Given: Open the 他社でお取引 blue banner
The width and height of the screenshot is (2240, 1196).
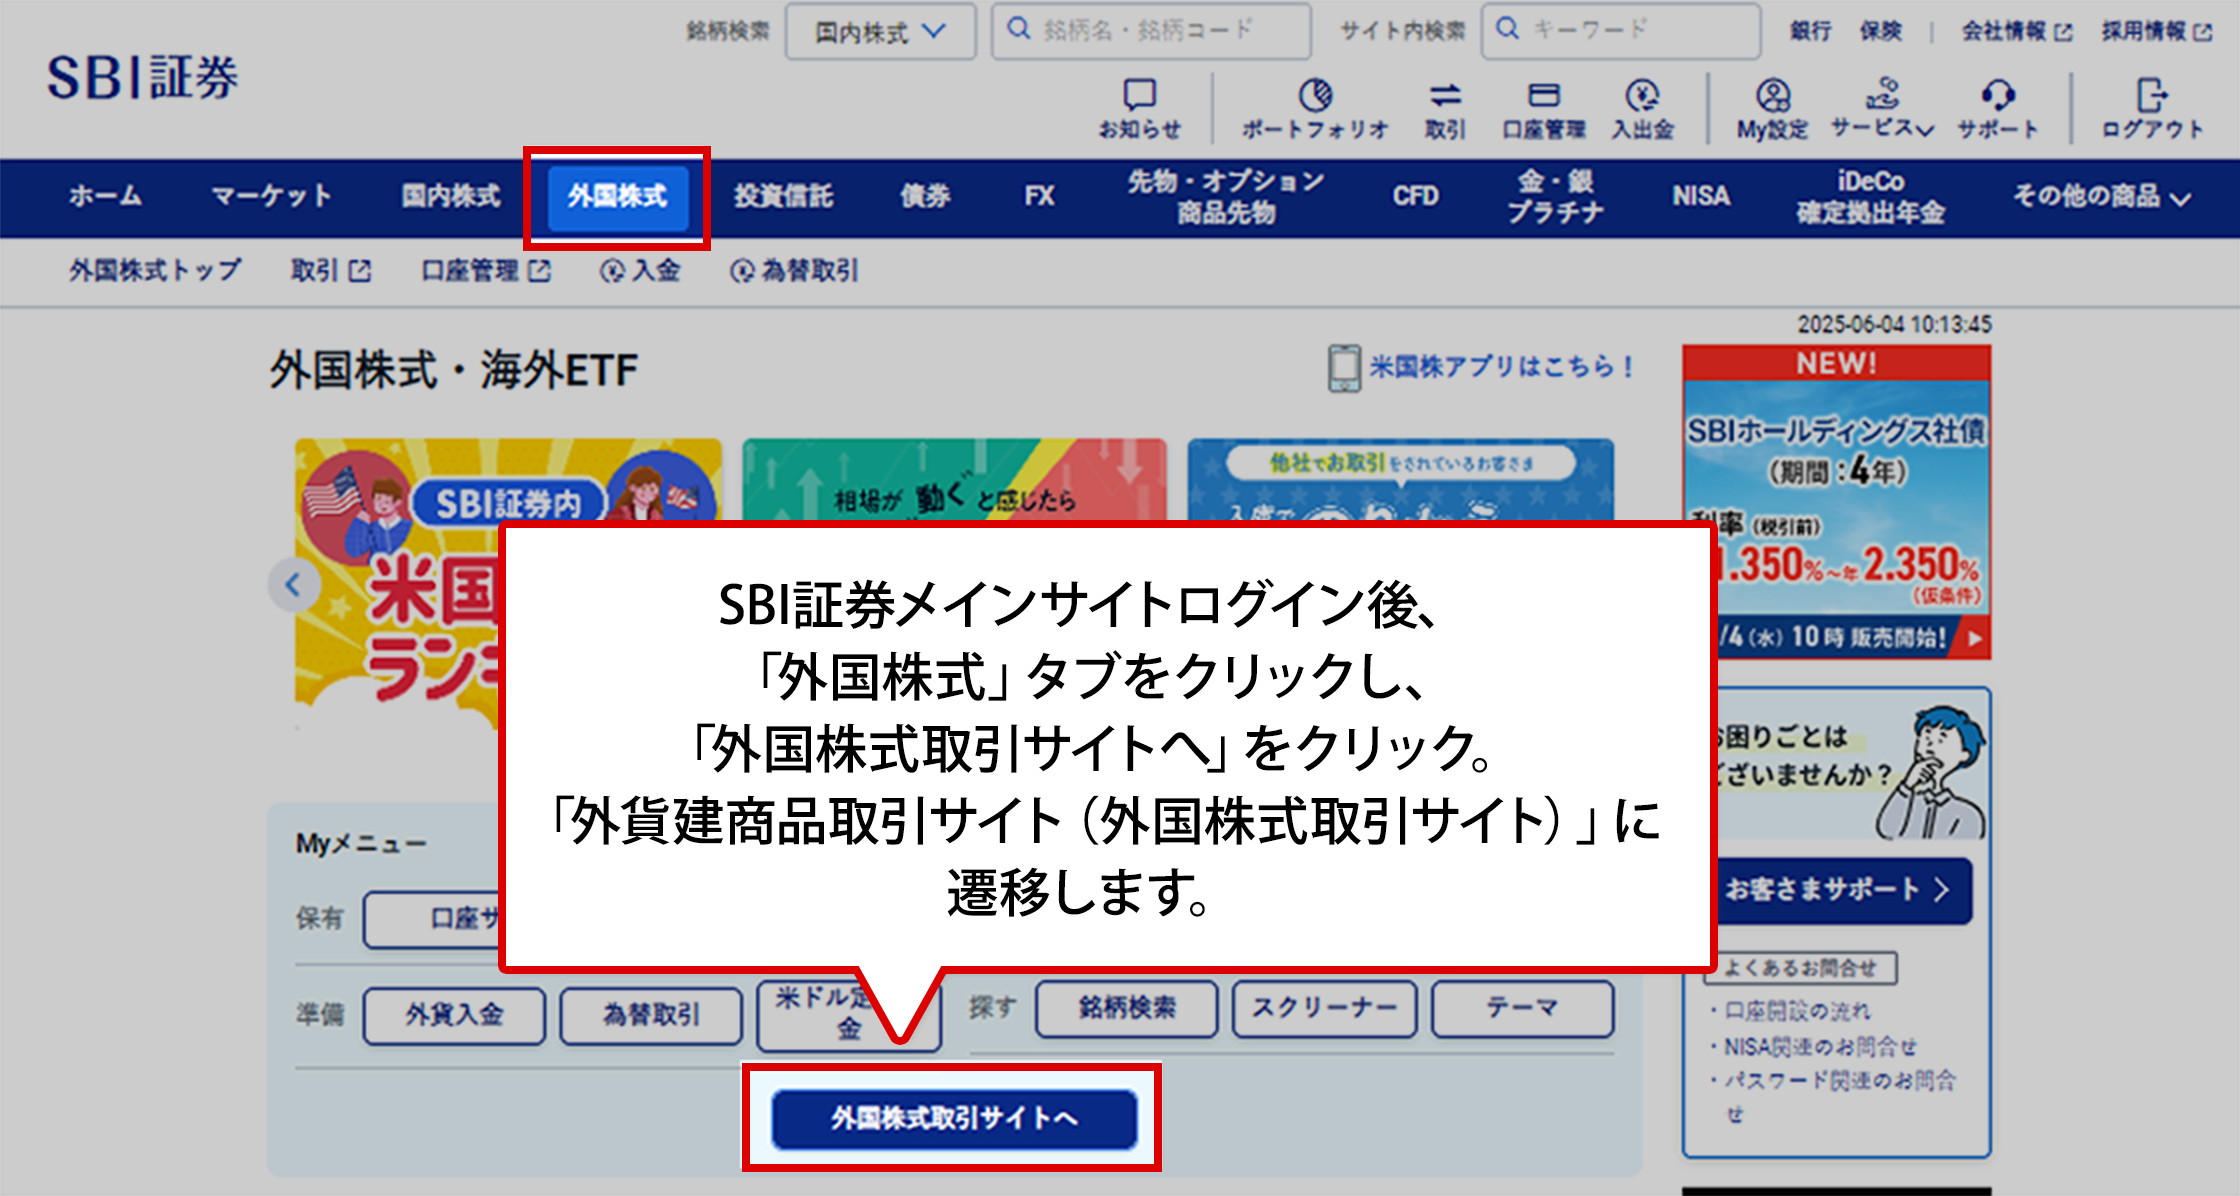Looking at the screenshot, I should [x=1400, y=480].
